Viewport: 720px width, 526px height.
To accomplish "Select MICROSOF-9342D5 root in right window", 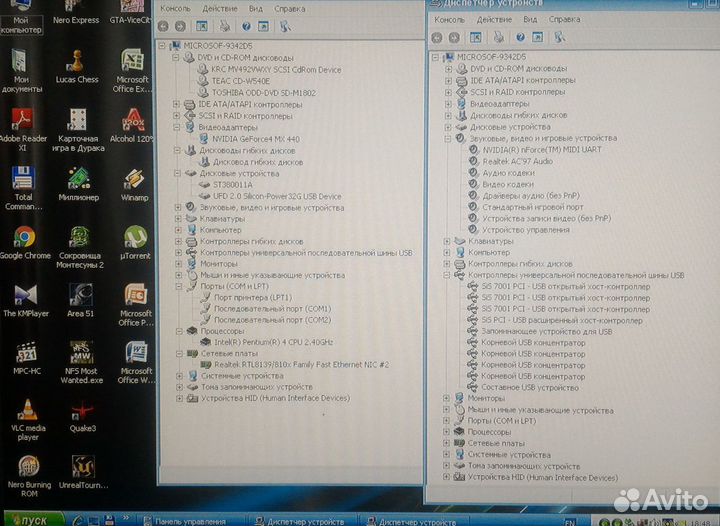I will (491, 57).
